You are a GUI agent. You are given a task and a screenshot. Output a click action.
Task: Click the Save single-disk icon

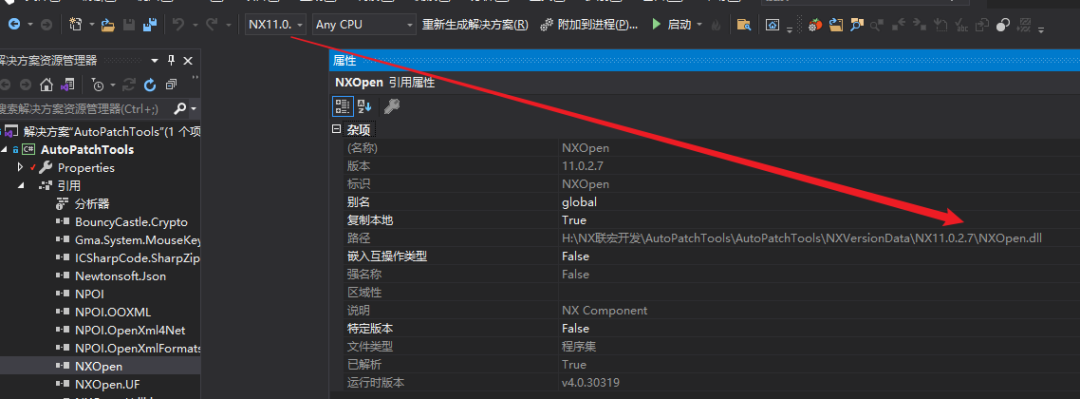click(129, 25)
